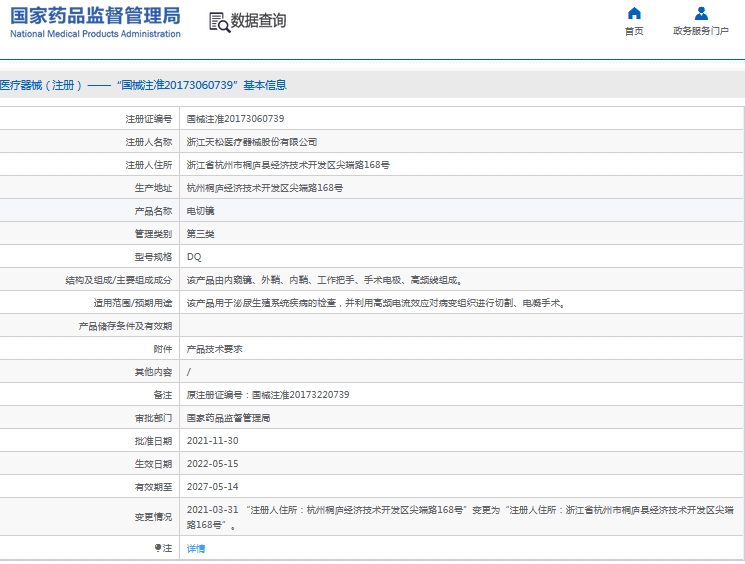Viewport: 745px width, 564px height.
Task: Click the 有效期至 row label
Action: [x=153, y=487]
